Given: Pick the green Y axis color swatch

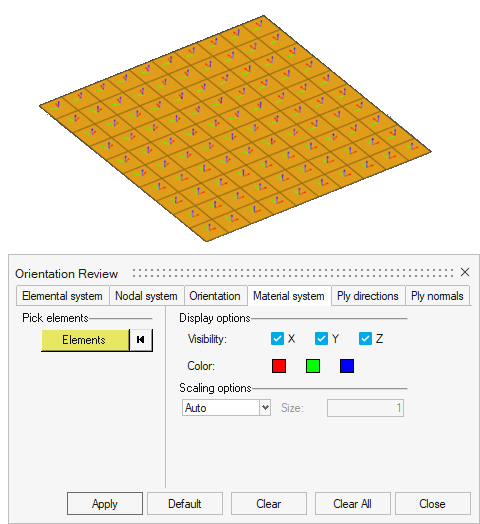Looking at the screenshot, I should click(313, 366).
